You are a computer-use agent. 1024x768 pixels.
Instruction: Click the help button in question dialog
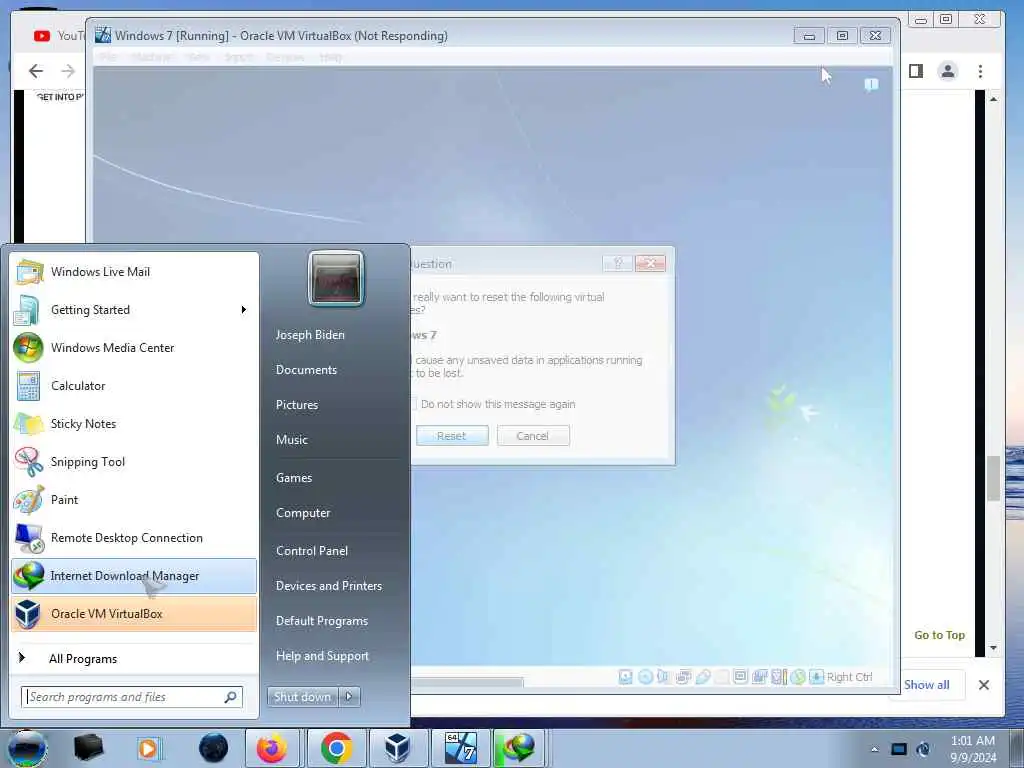click(618, 263)
